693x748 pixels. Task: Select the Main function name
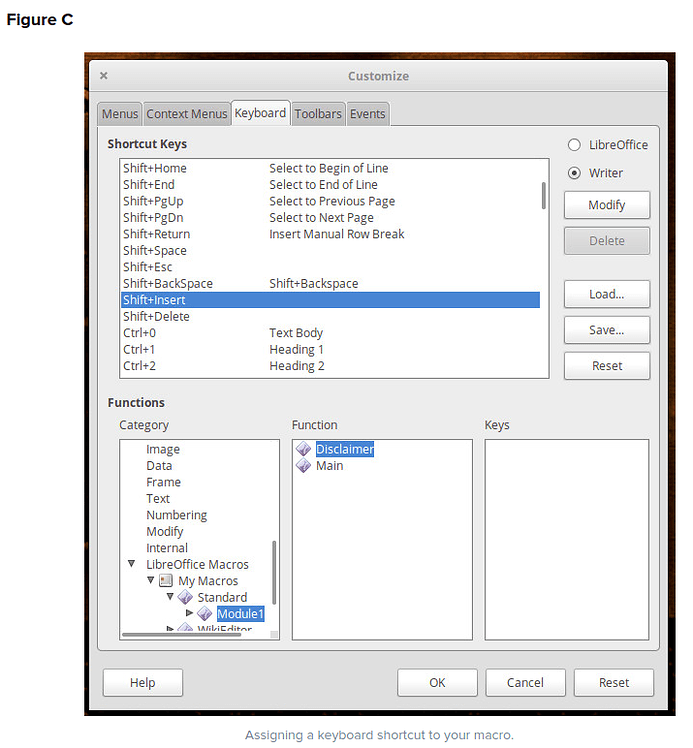330,466
